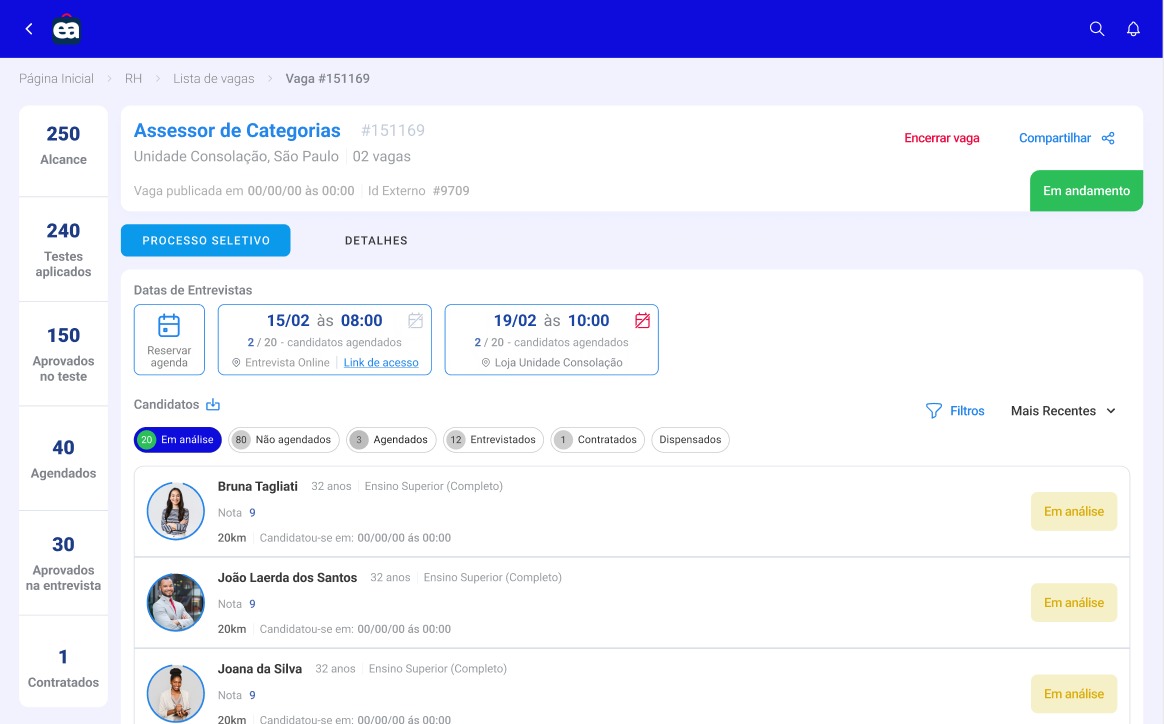The width and height of the screenshot is (1164, 724).
Task: Click the download icon next to Candidatos
Action: click(x=212, y=405)
